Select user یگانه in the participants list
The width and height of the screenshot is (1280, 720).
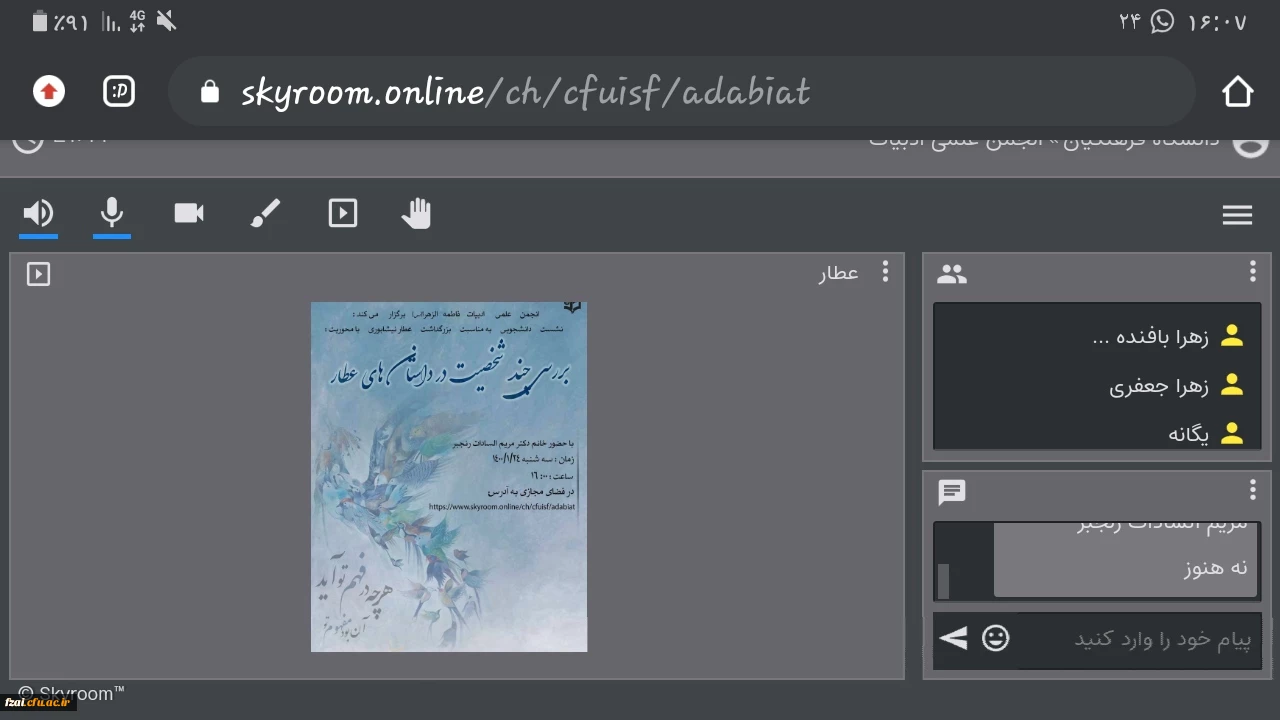tap(1188, 434)
